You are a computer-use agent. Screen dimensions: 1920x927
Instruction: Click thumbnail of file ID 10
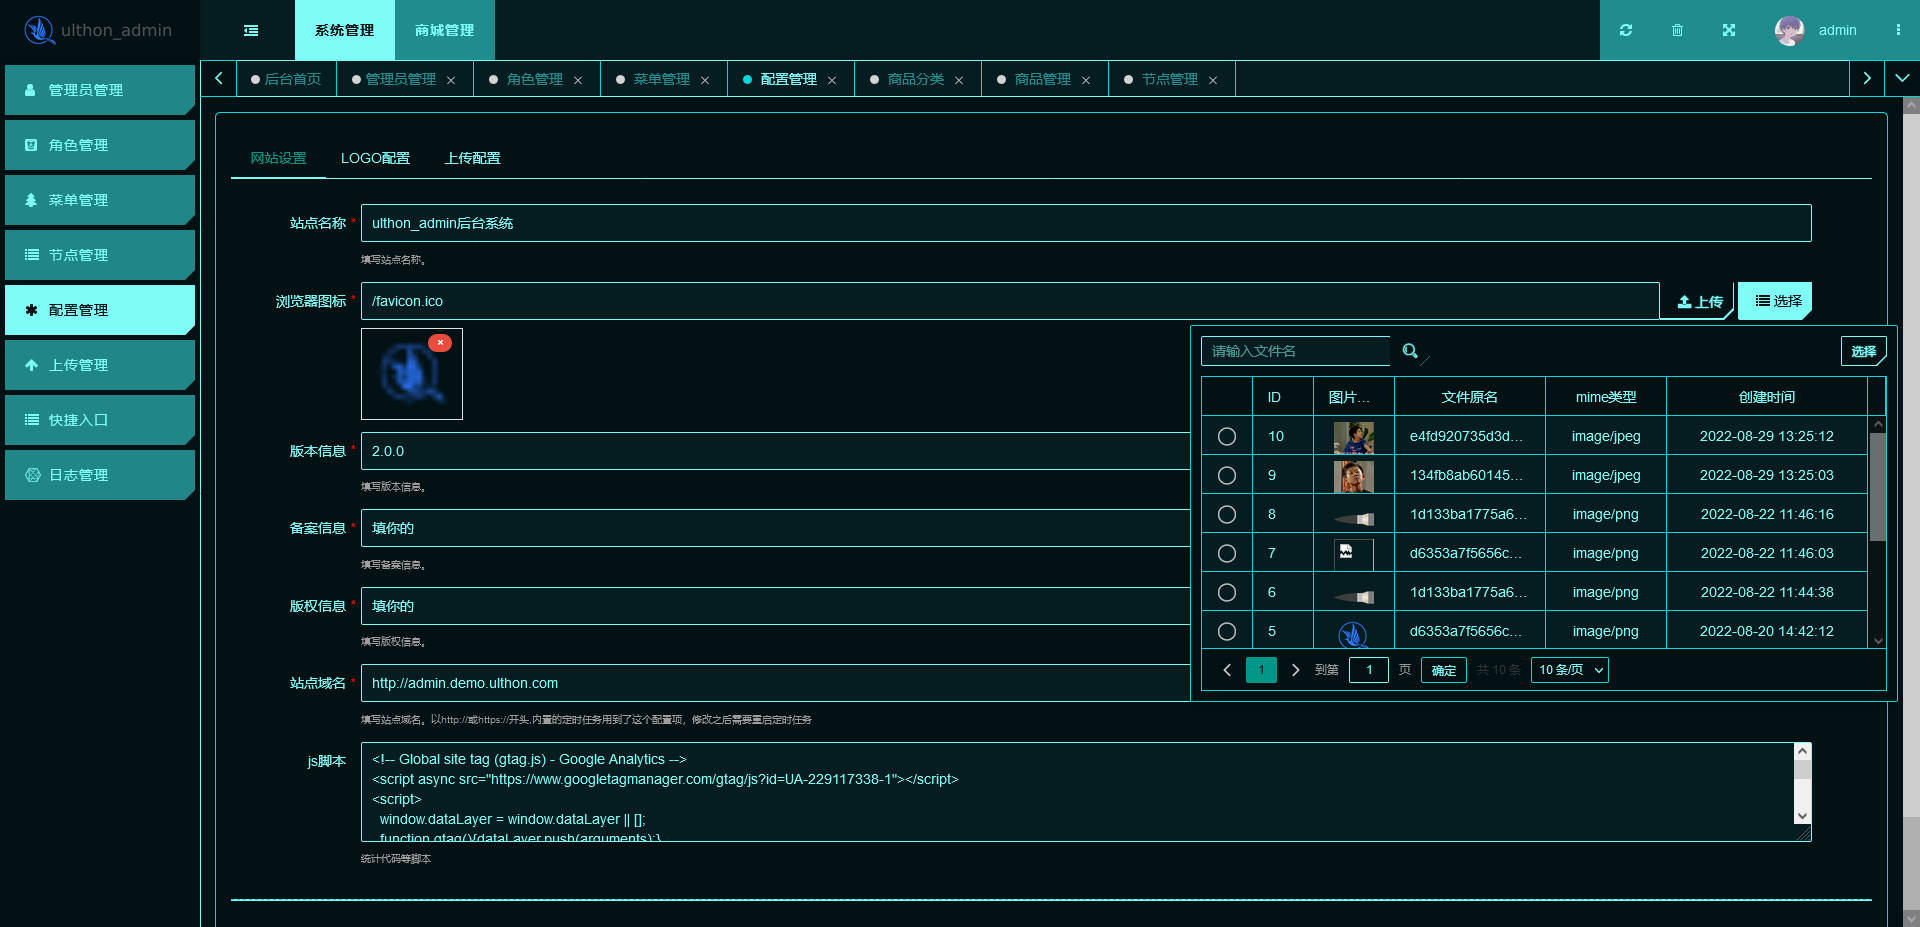click(x=1354, y=437)
